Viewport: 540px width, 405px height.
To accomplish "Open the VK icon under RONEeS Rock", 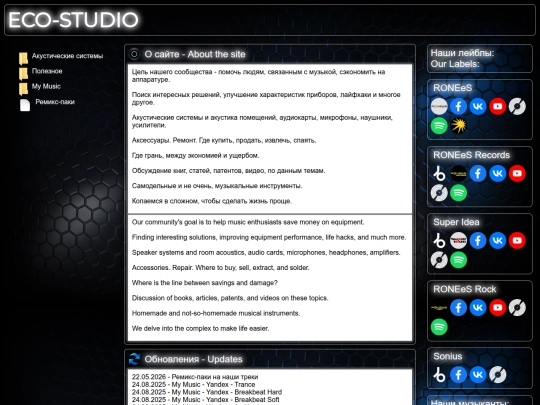I will coord(478,308).
